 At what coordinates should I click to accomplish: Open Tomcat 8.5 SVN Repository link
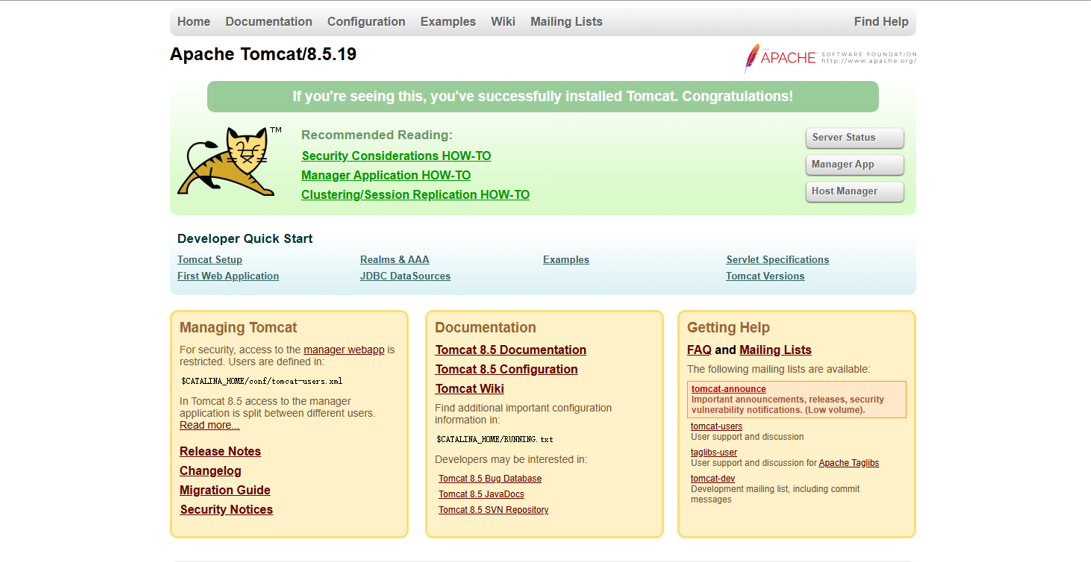(493, 510)
